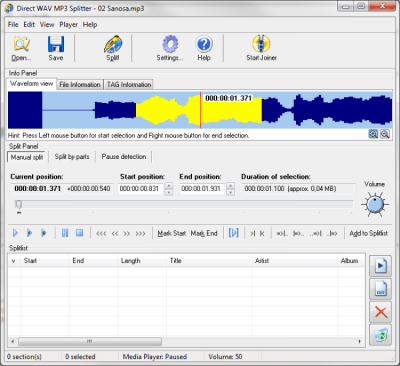Click the Mark End button
The image size is (400, 366).
(x=204, y=233)
